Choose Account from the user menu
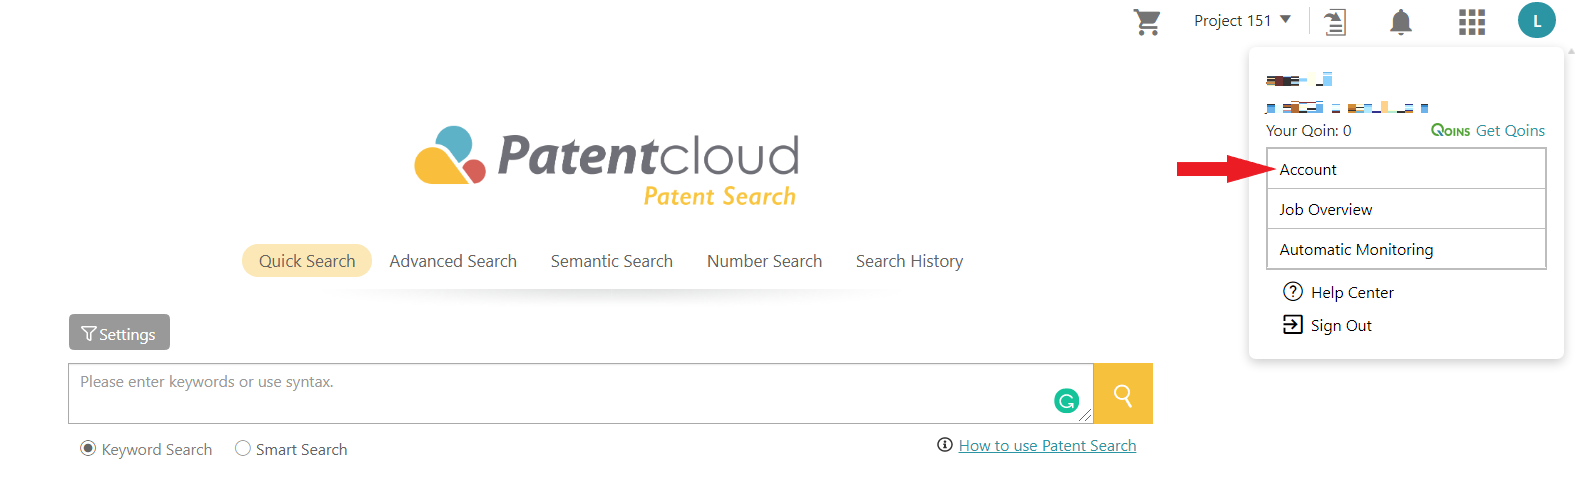Viewport: 1581px width, 493px height. (x=1406, y=169)
